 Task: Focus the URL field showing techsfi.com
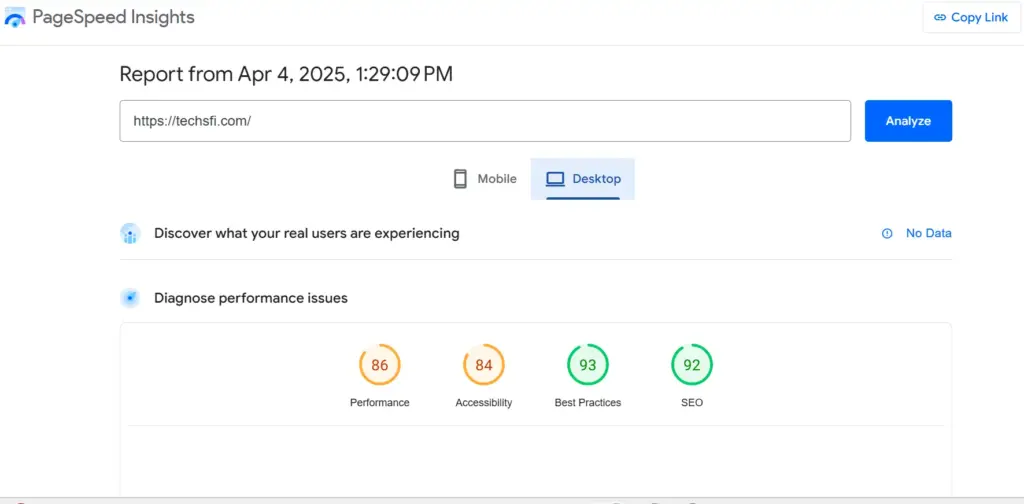[x=485, y=121]
